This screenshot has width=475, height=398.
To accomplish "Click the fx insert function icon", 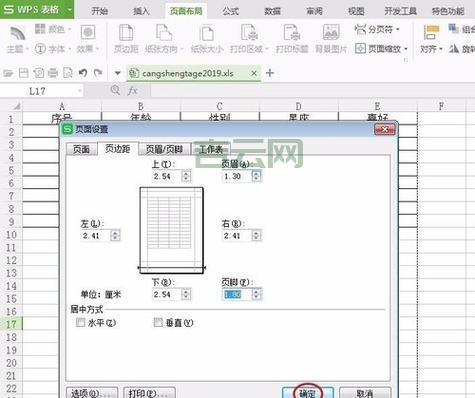I will 133,90.
